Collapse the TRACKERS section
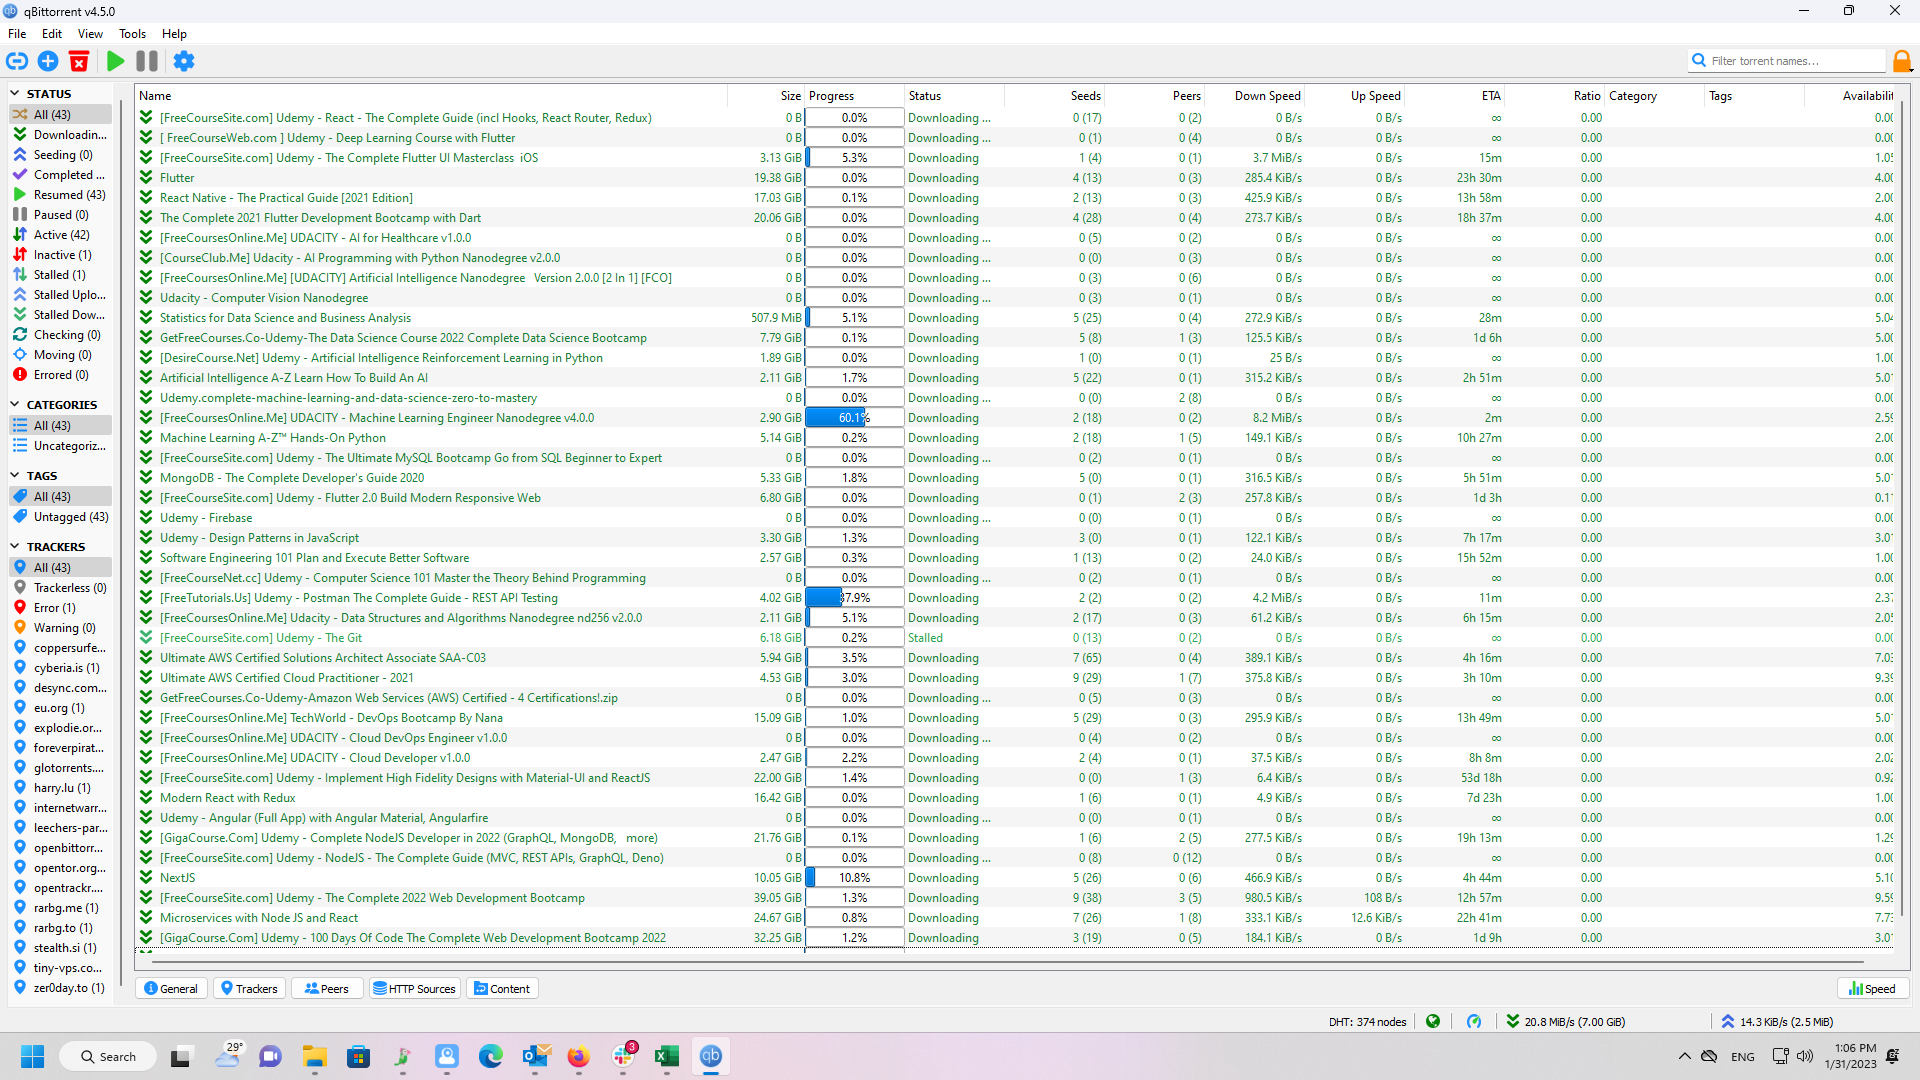The height and width of the screenshot is (1080, 1920). [15, 547]
